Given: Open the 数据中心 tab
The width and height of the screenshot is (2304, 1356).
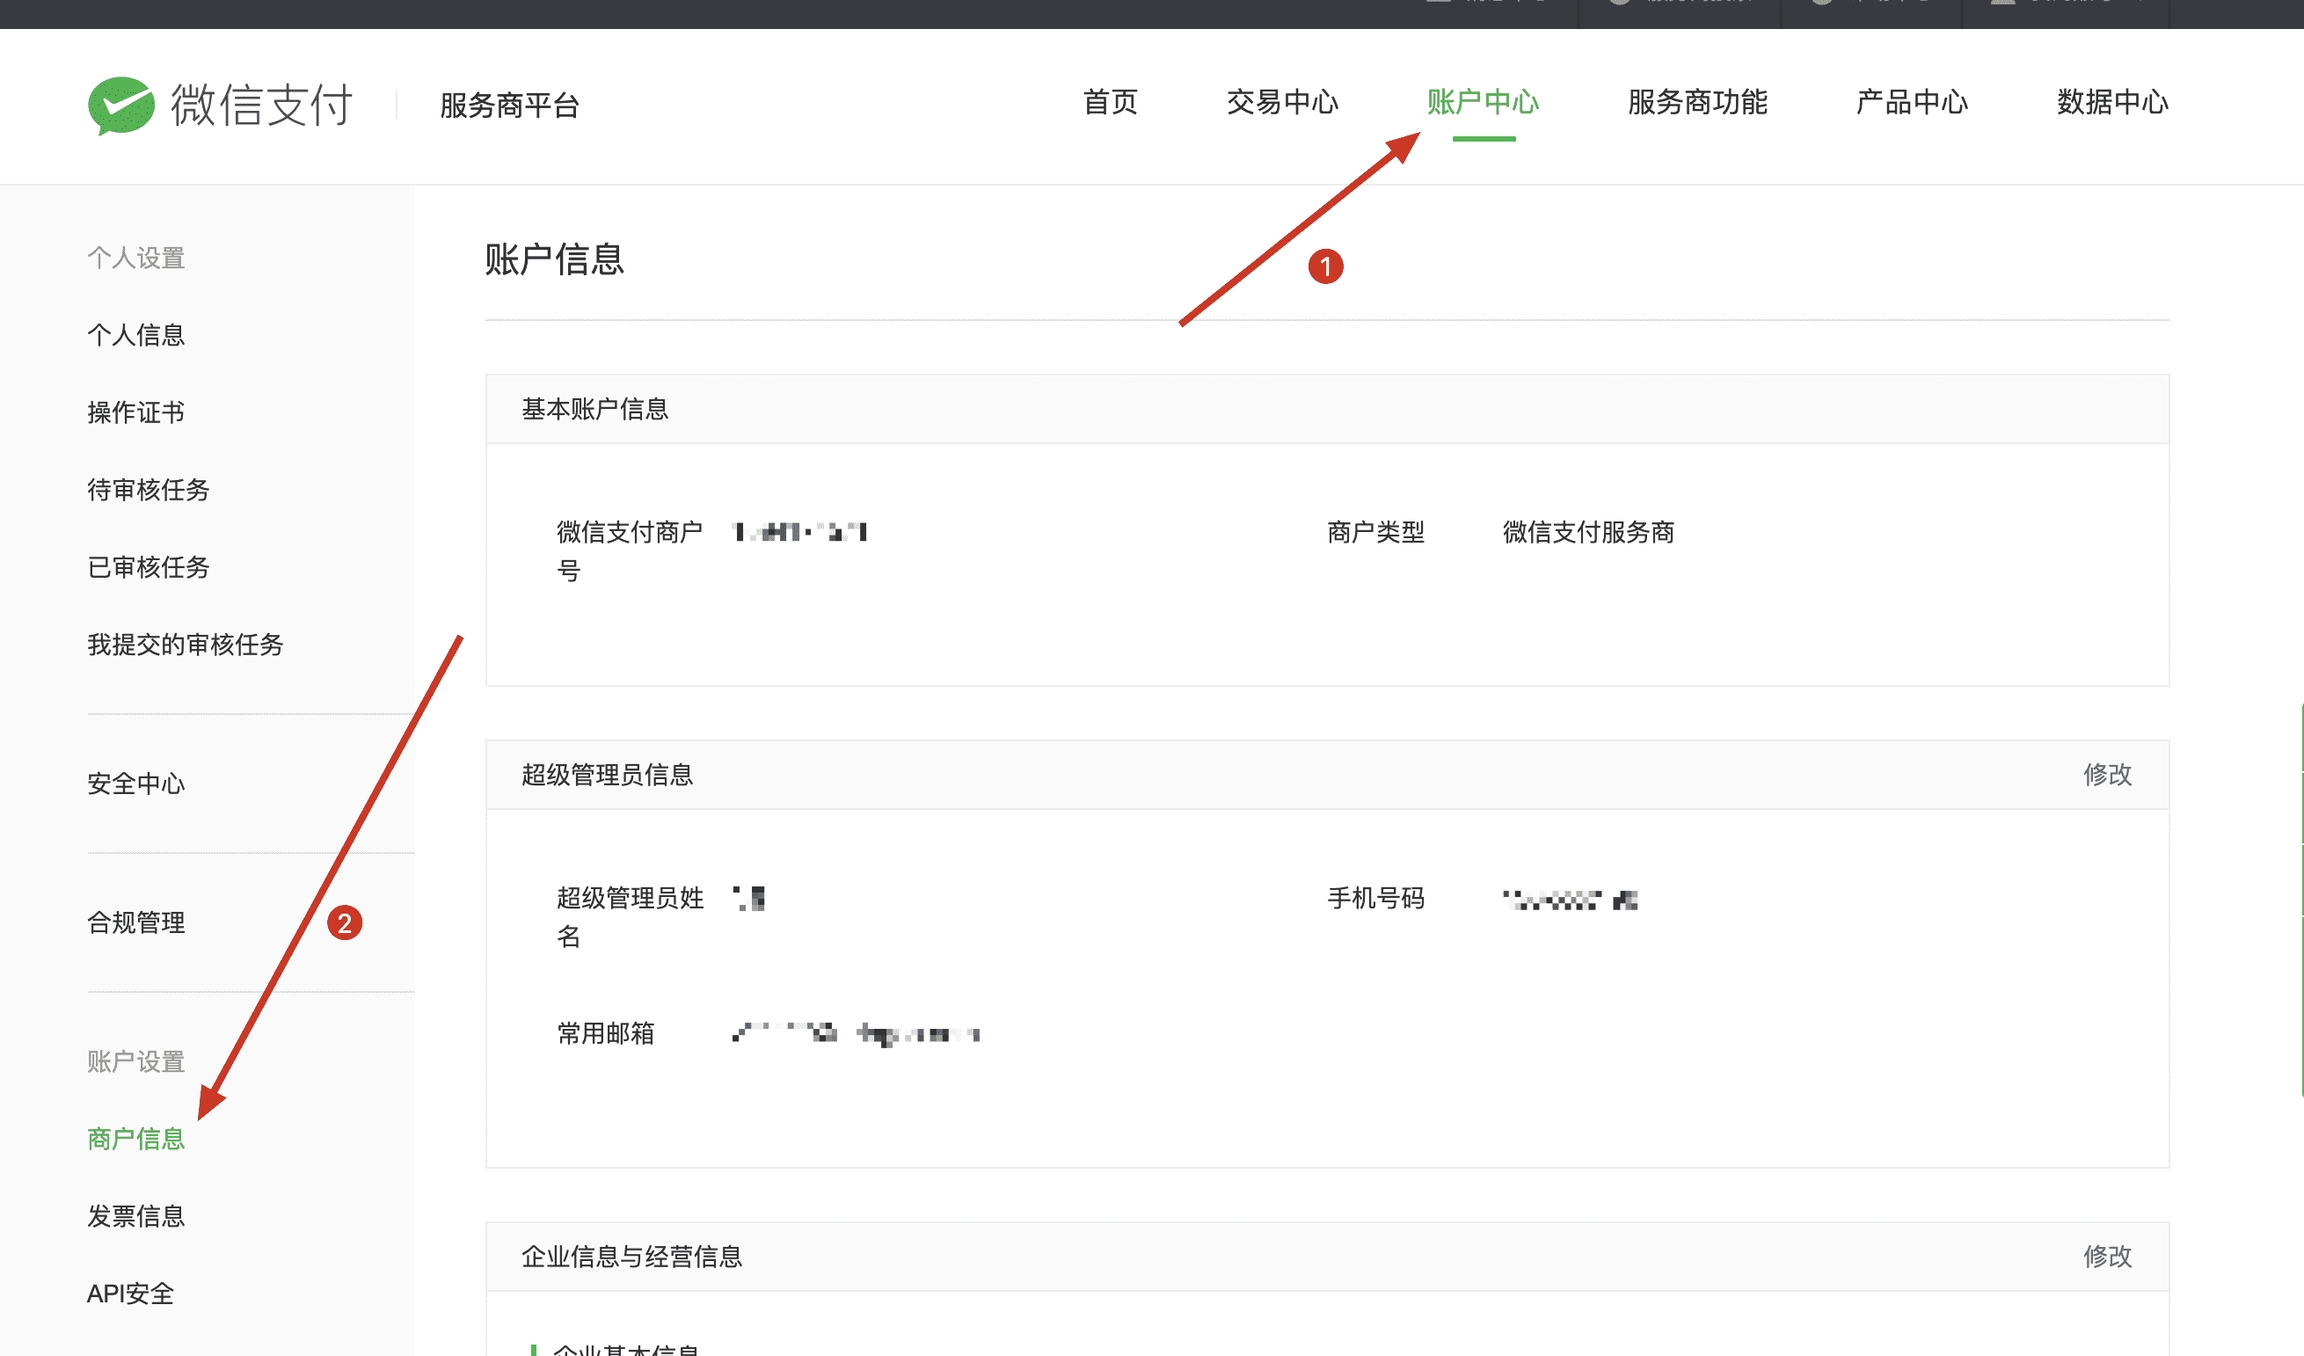Looking at the screenshot, I should coord(2112,102).
